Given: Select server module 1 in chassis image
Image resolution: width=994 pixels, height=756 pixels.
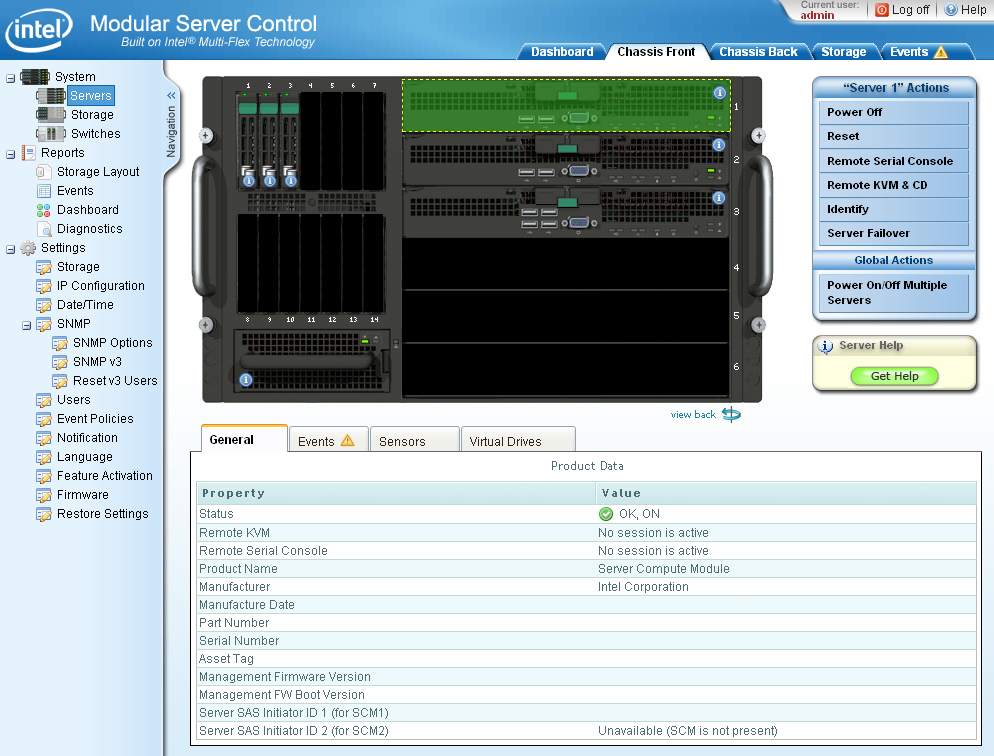Looking at the screenshot, I should pos(566,106).
